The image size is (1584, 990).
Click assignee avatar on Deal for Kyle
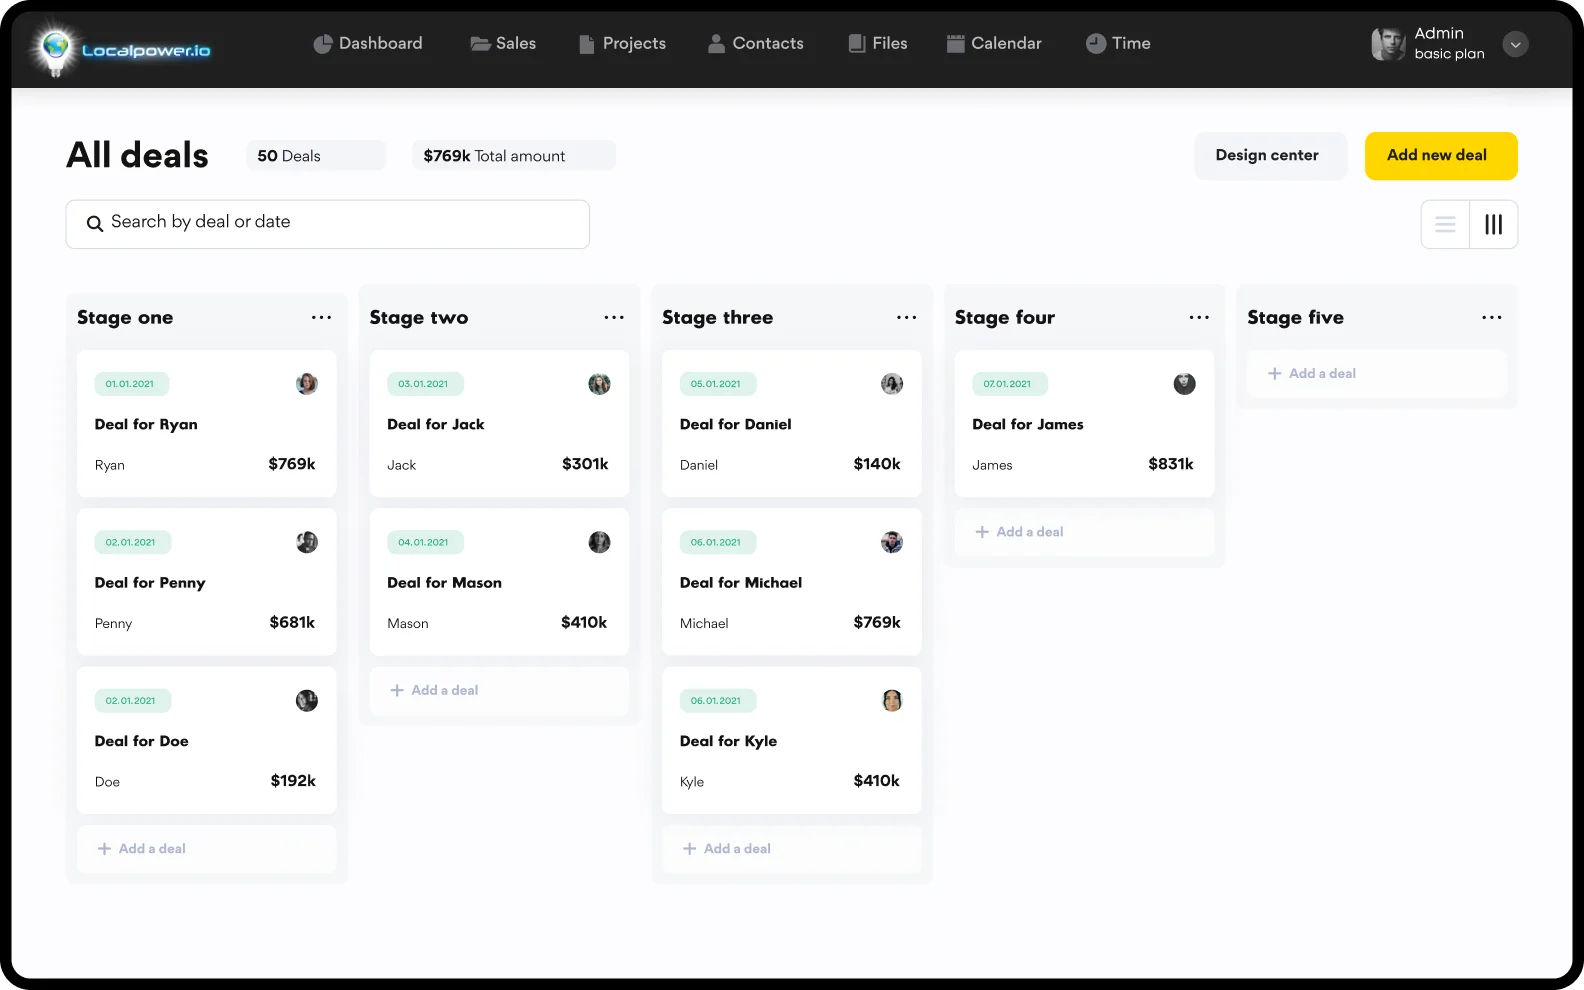892,701
